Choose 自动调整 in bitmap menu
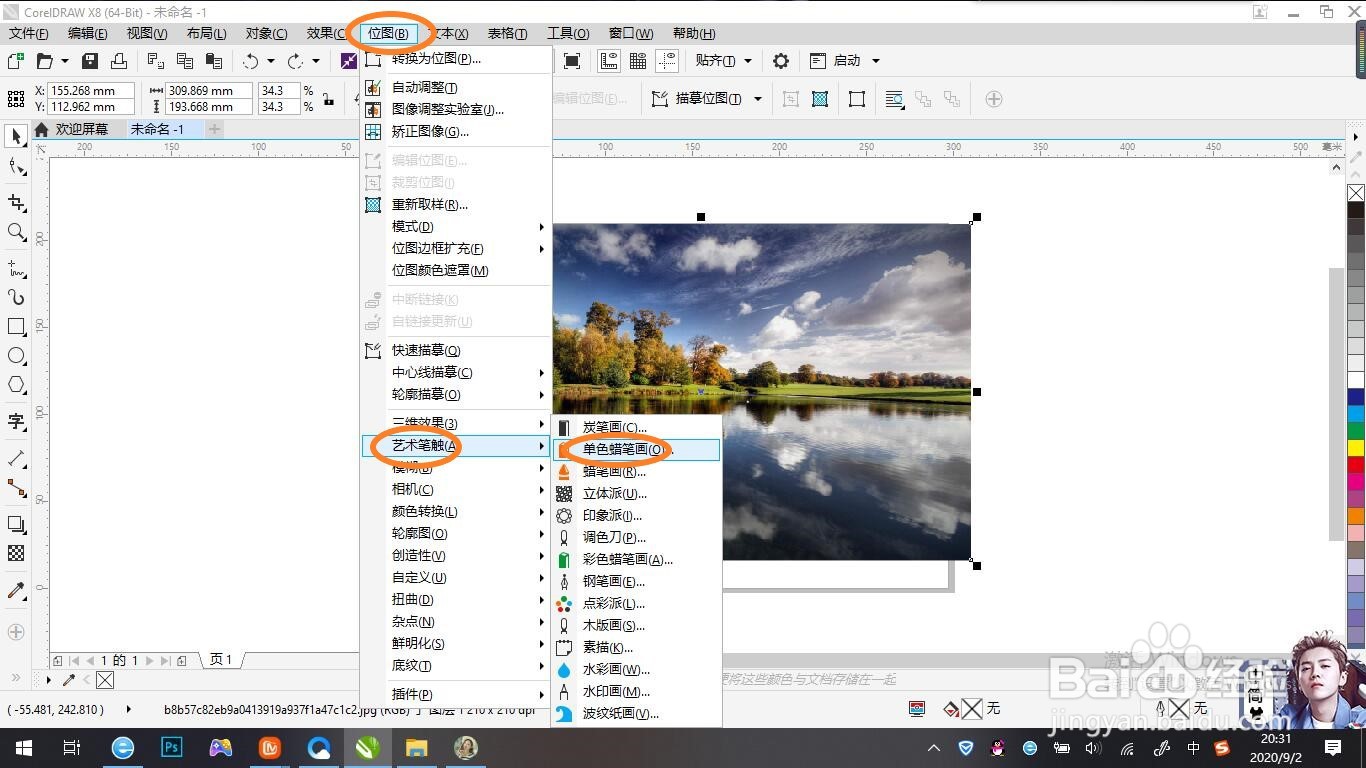Screen dimensions: 1366x768 (457, 88)
